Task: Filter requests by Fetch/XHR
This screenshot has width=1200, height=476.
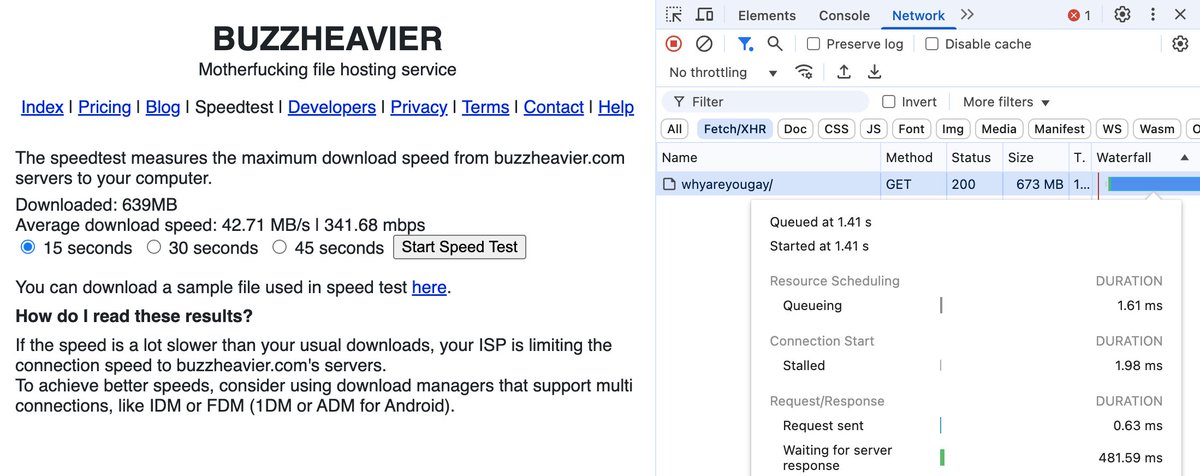Action: (734, 129)
